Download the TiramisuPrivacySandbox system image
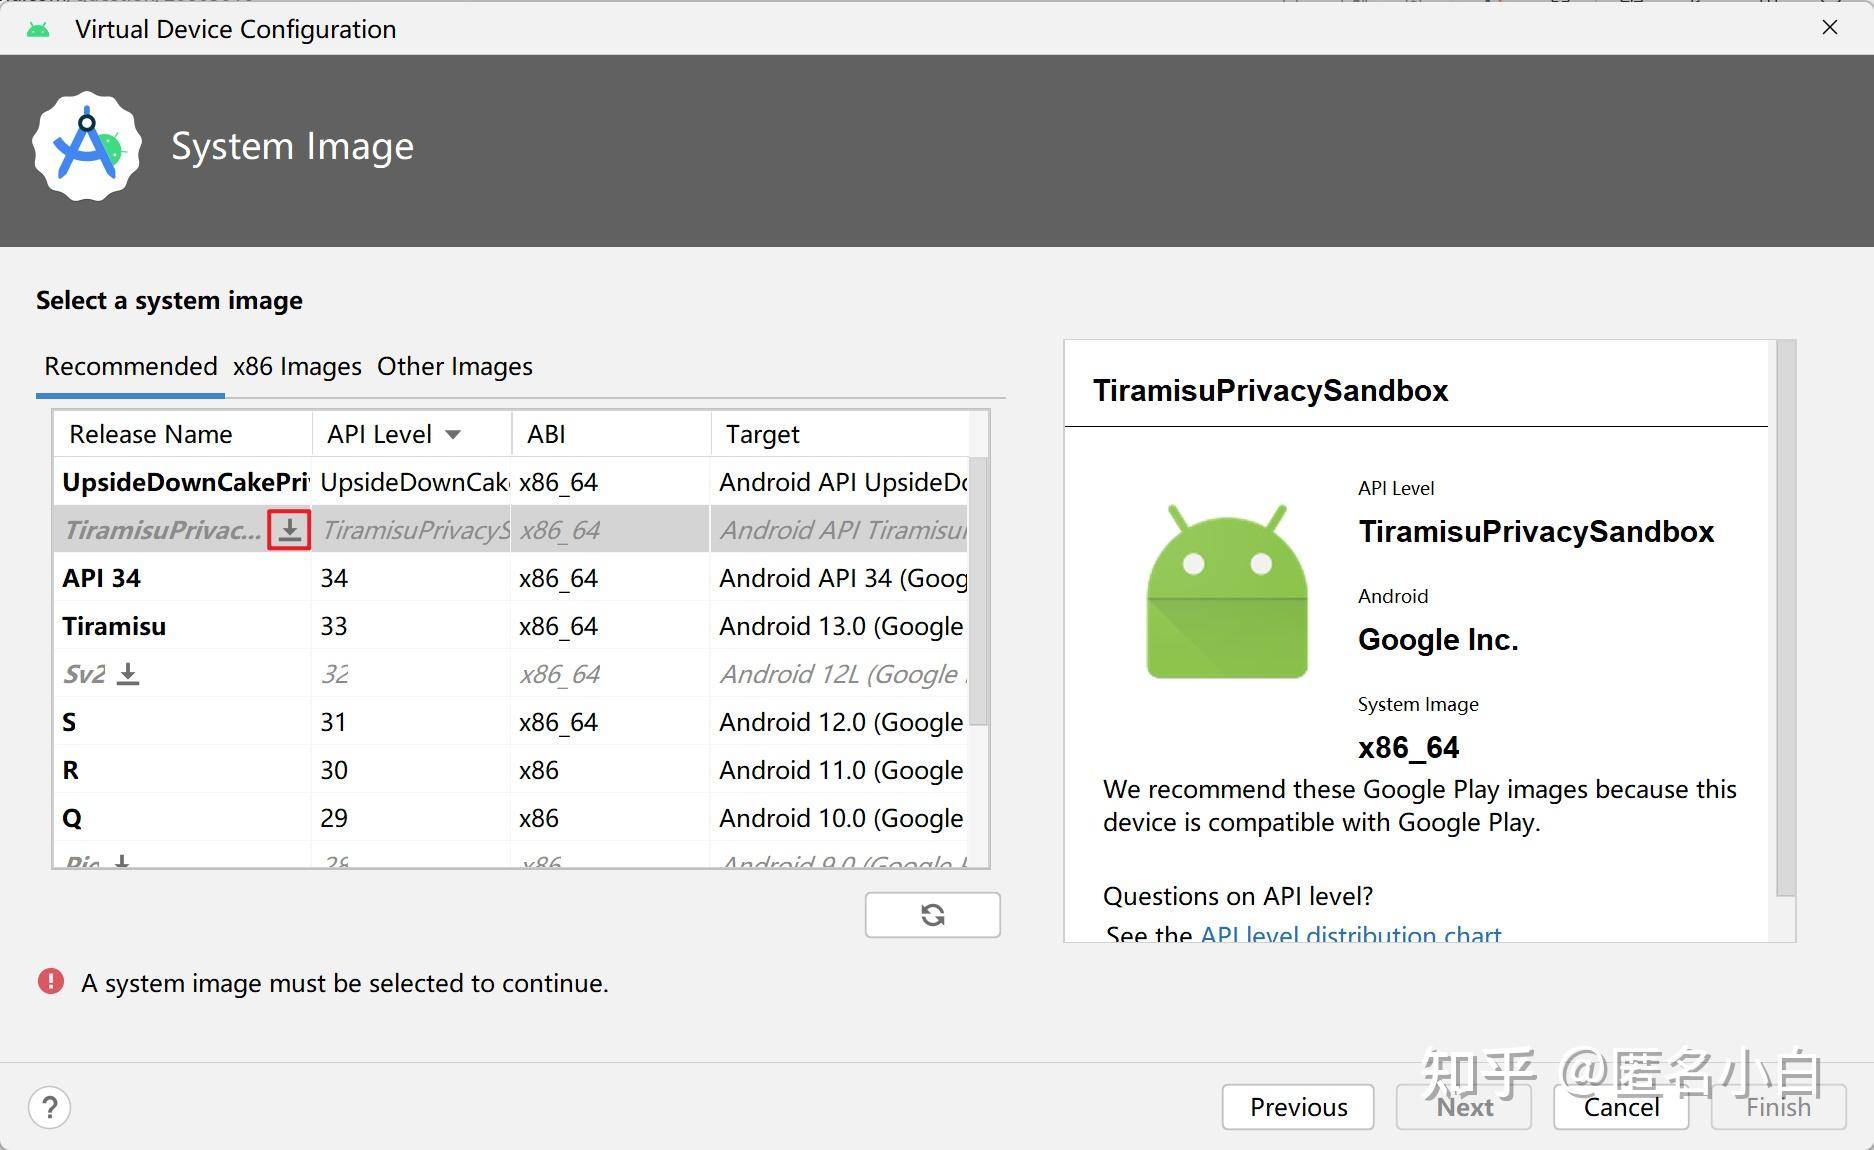 tap(289, 530)
